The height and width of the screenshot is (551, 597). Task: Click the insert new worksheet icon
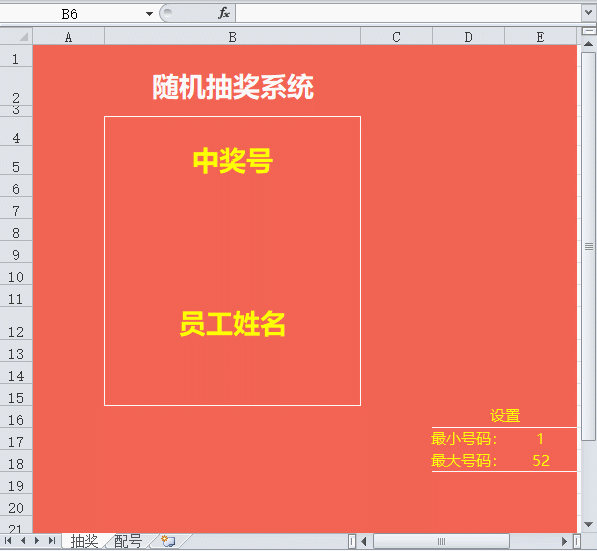click(x=168, y=541)
